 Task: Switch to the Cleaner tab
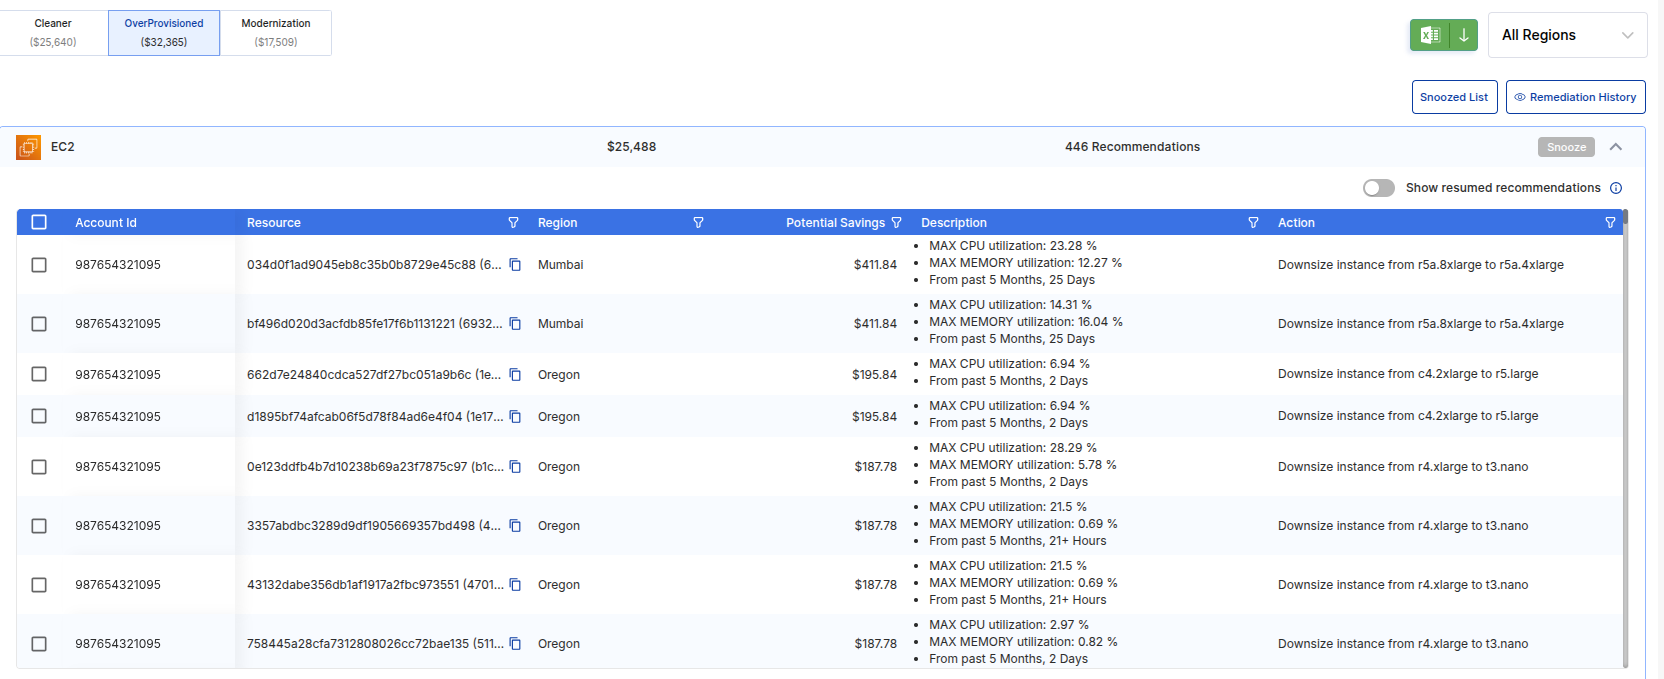tap(54, 33)
